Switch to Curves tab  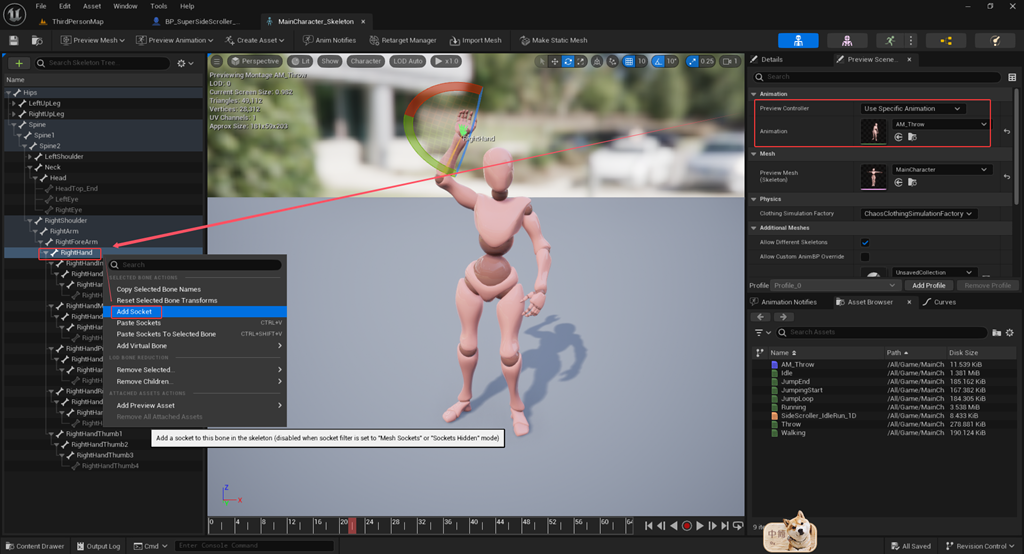click(x=939, y=302)
